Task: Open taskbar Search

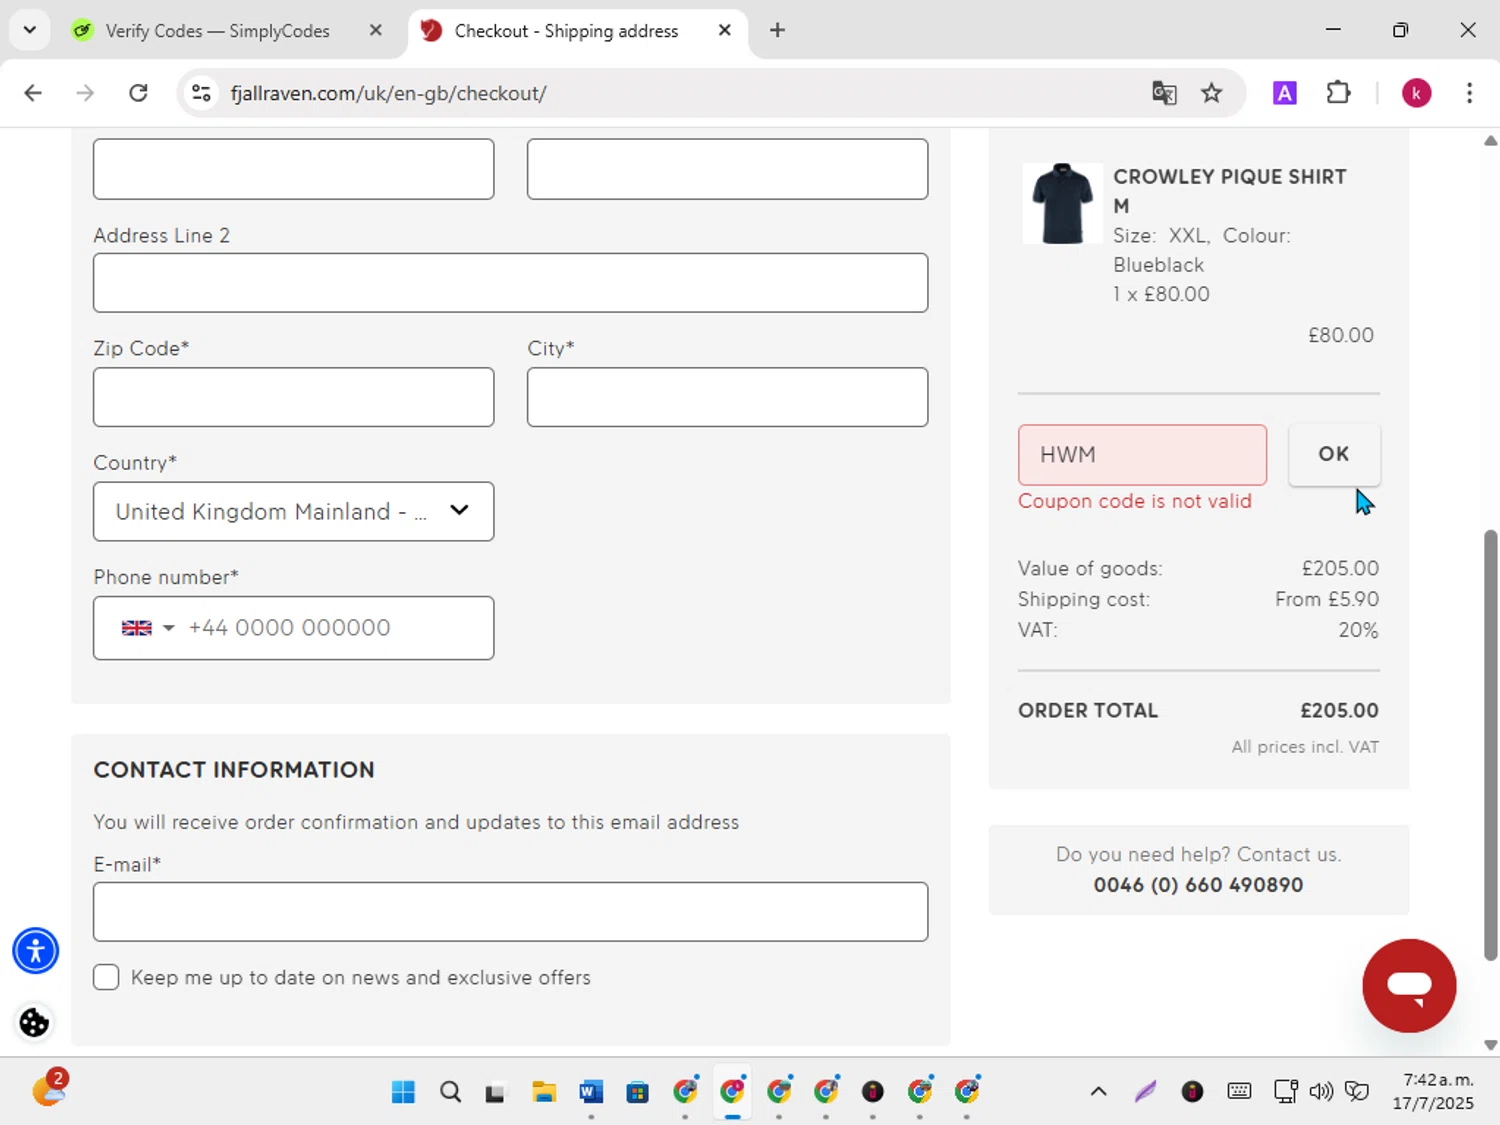Action: 450,1091
